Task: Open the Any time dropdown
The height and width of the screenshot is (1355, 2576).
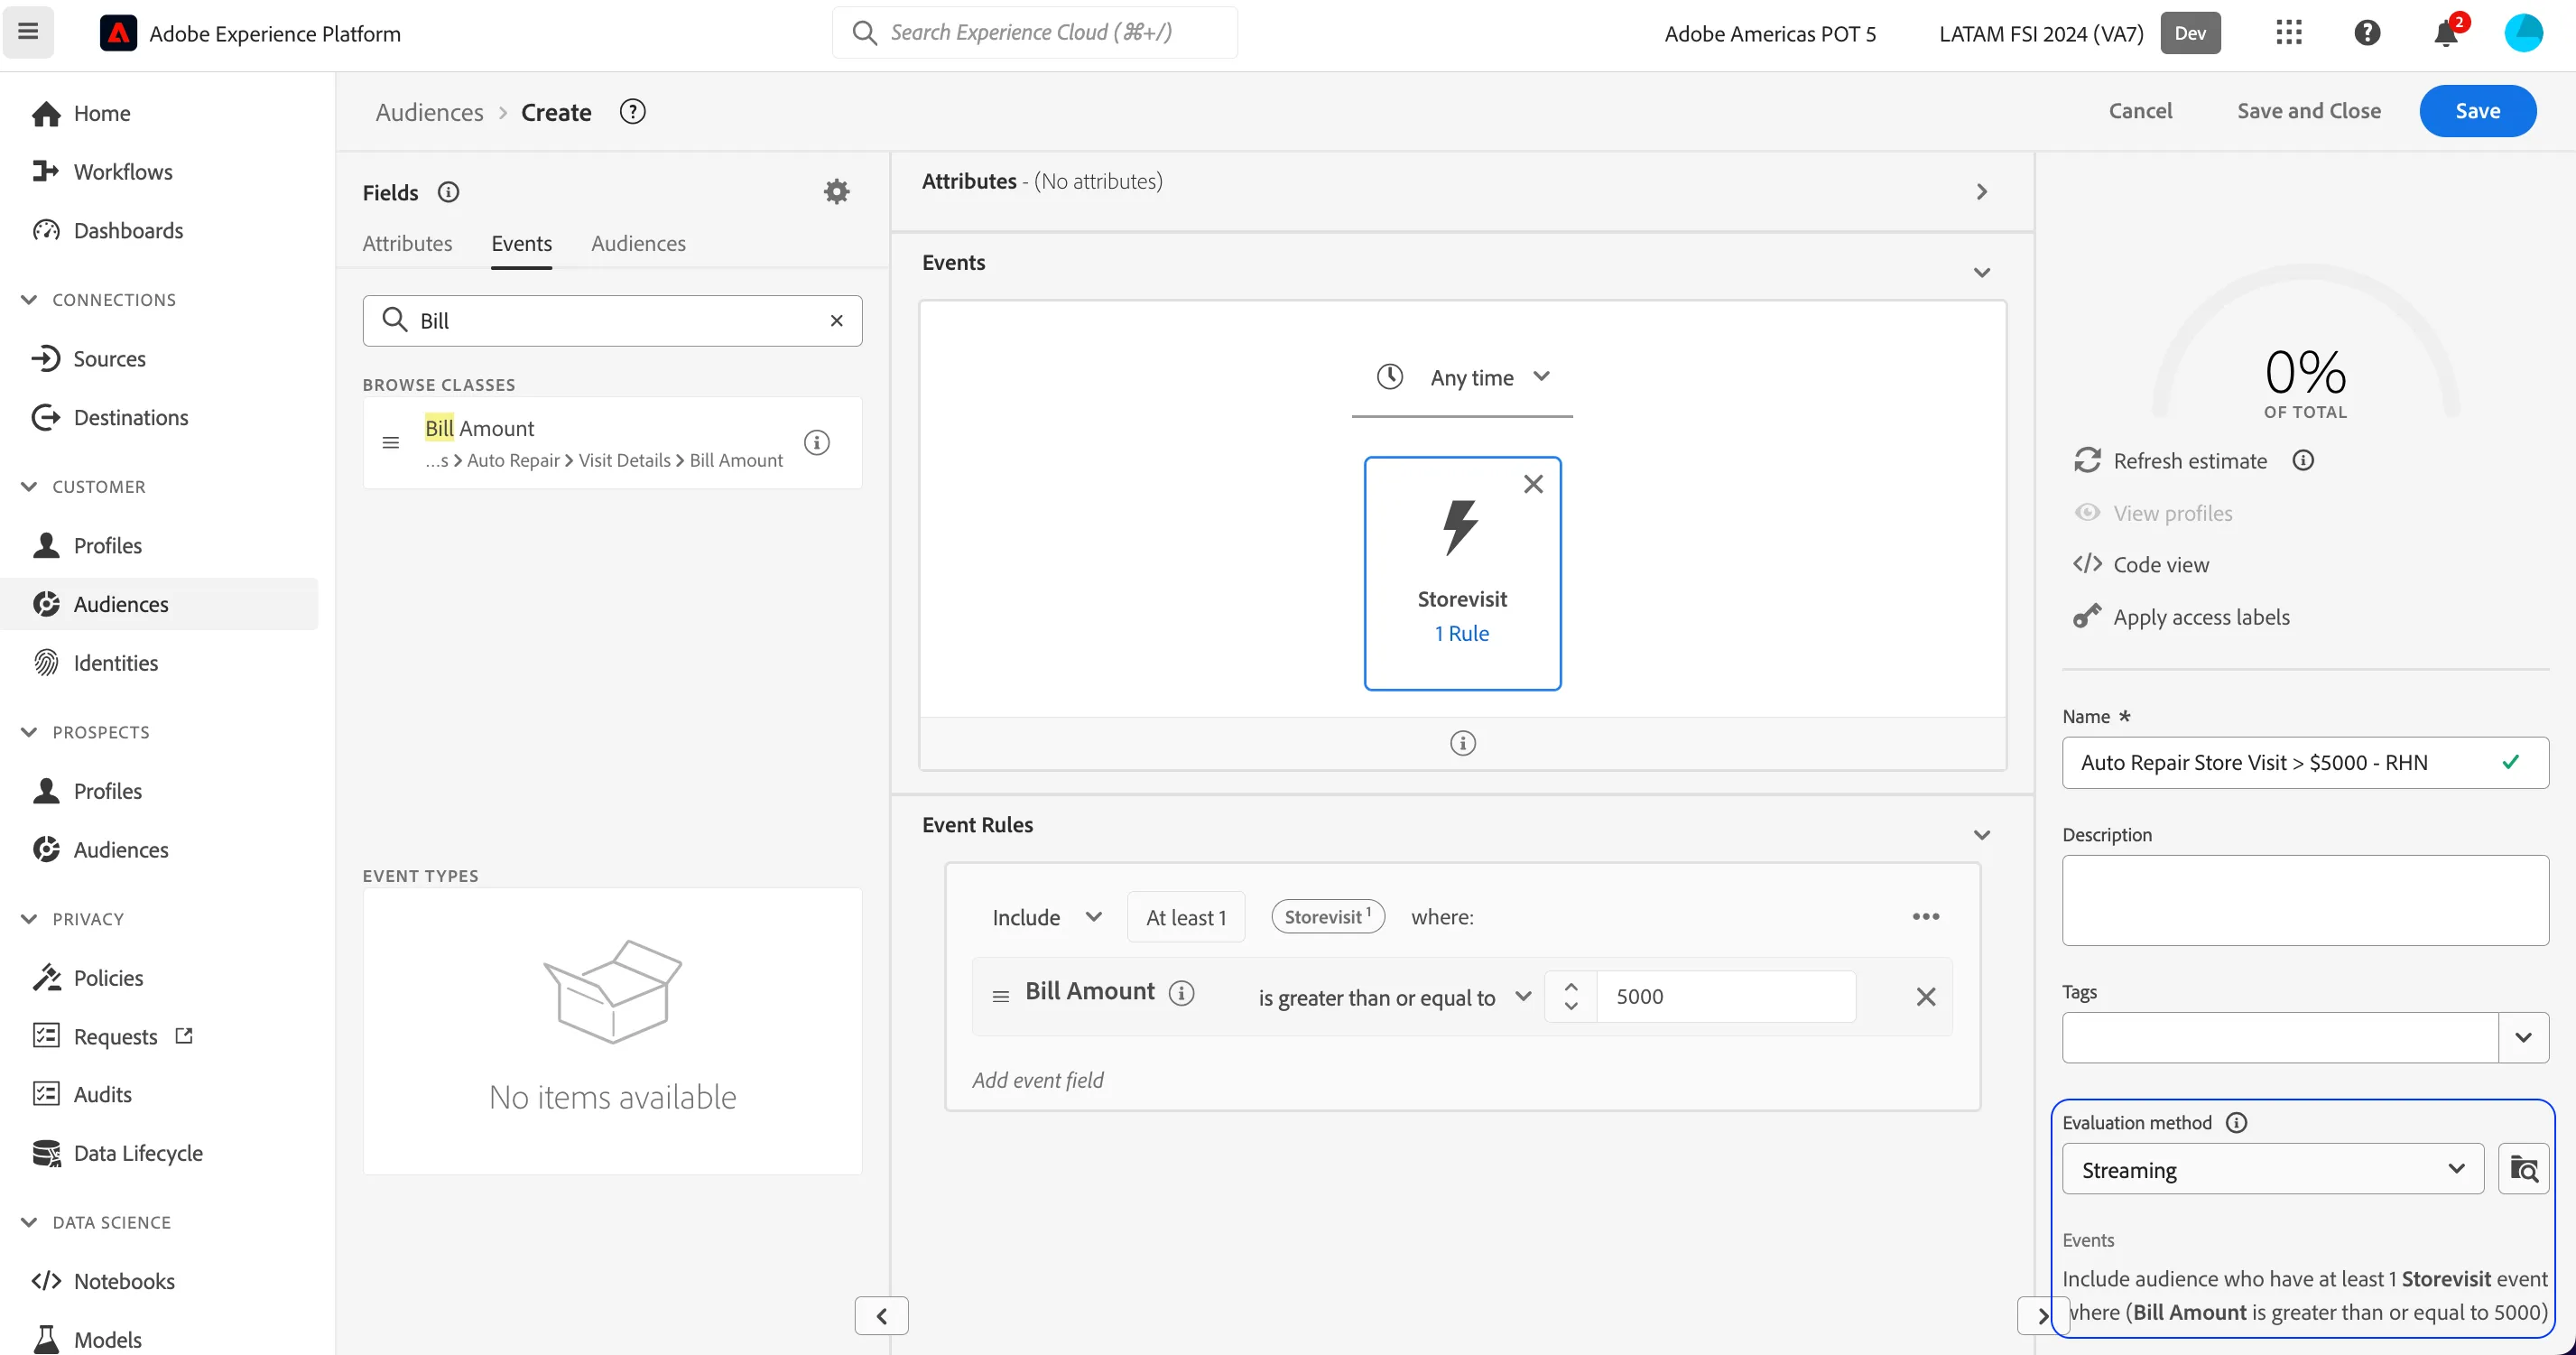Action: (x=1462, y=378)
